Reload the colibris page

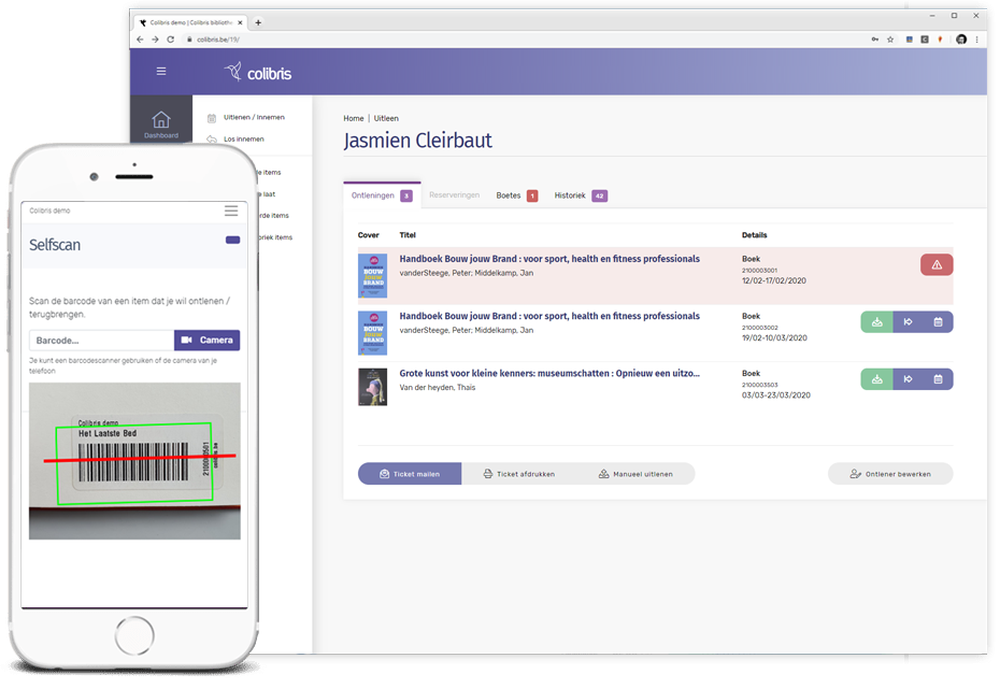pos(170,40)
